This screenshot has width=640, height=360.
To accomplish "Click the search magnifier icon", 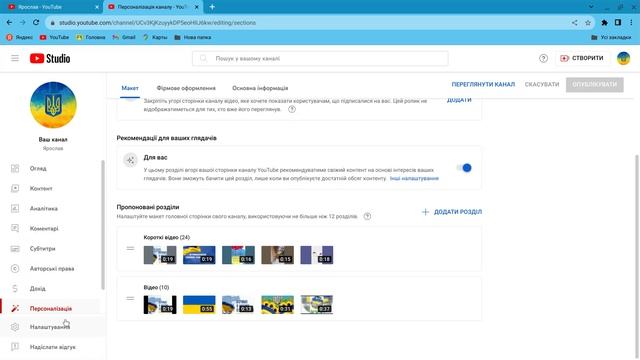I will (203, 58).
